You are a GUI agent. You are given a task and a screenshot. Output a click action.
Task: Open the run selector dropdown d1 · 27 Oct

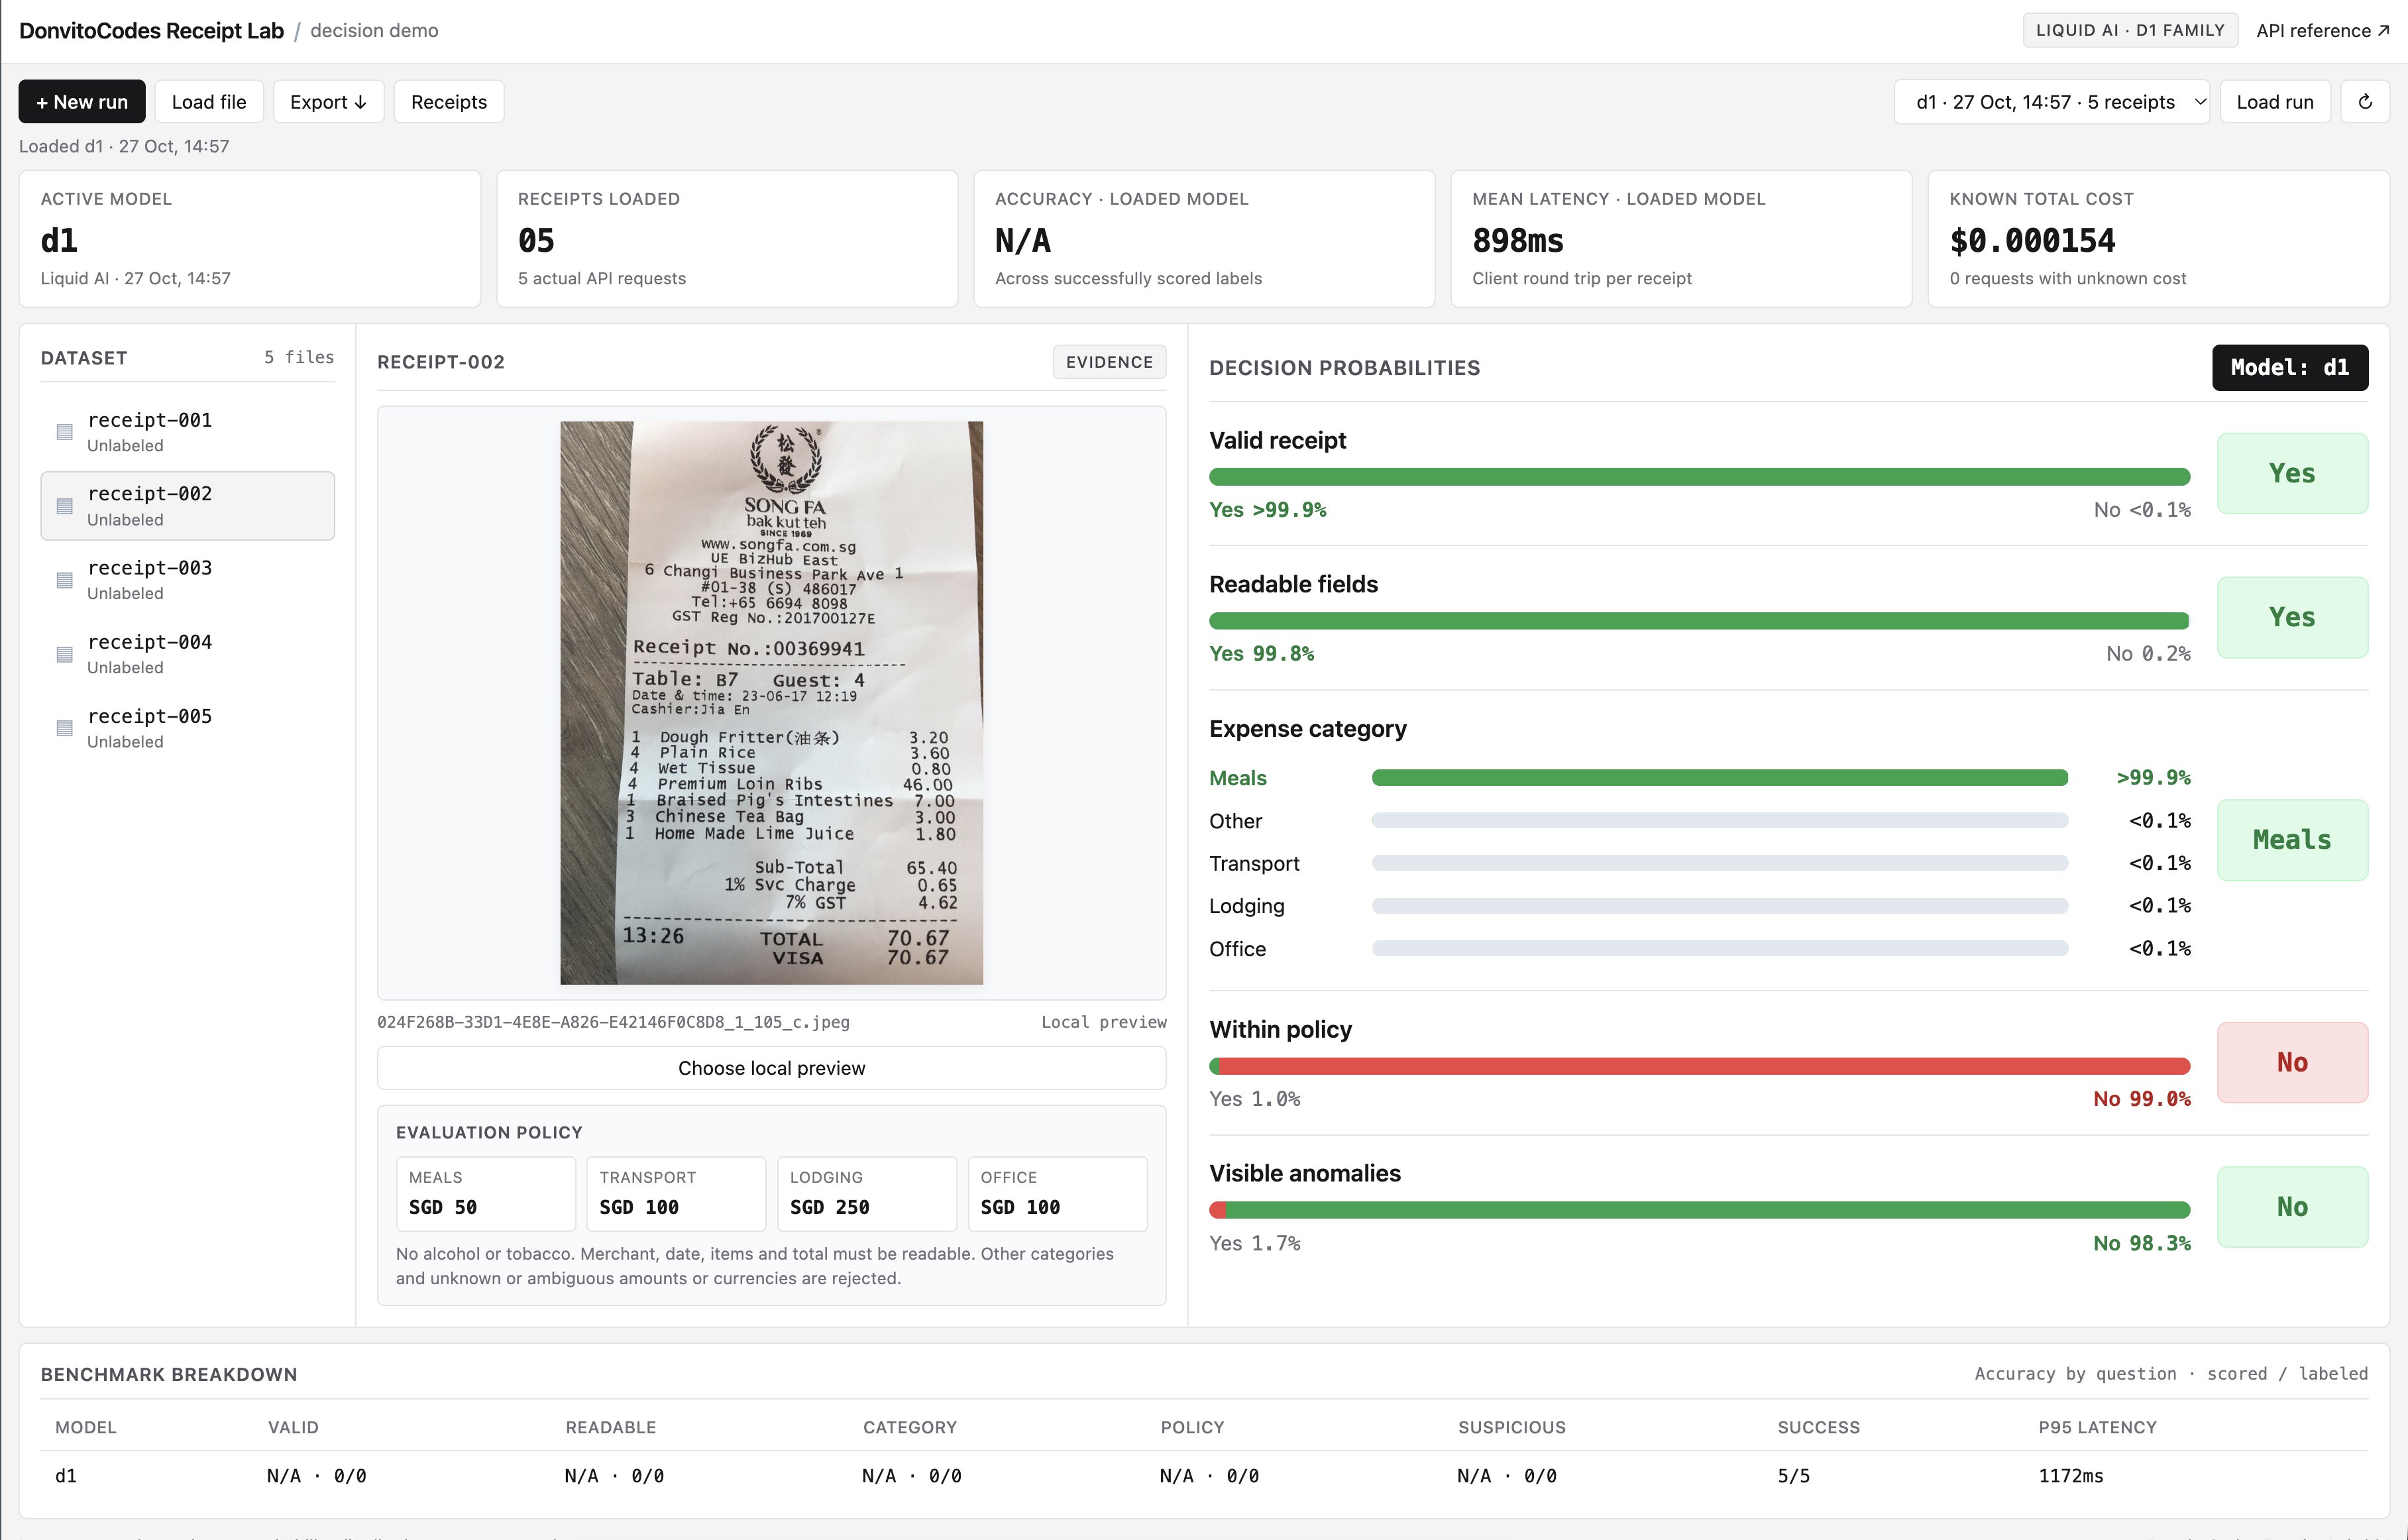2051,102
